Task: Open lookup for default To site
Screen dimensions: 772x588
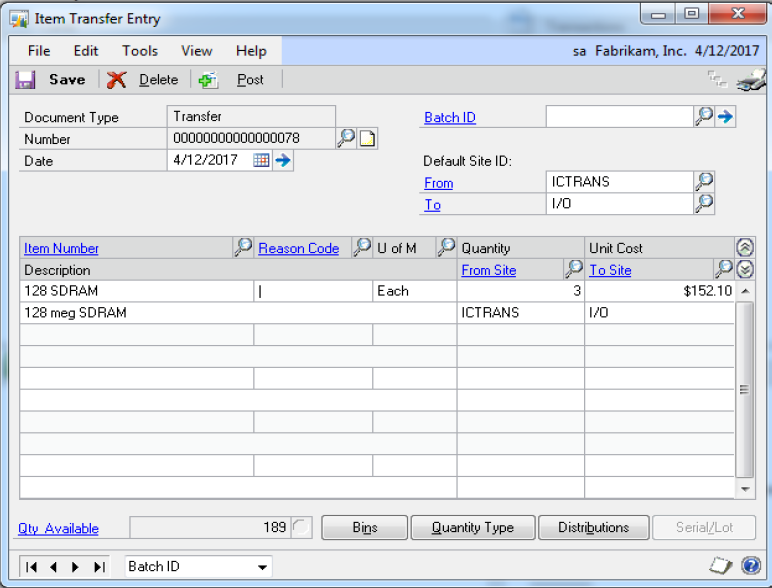Action: 704,204
